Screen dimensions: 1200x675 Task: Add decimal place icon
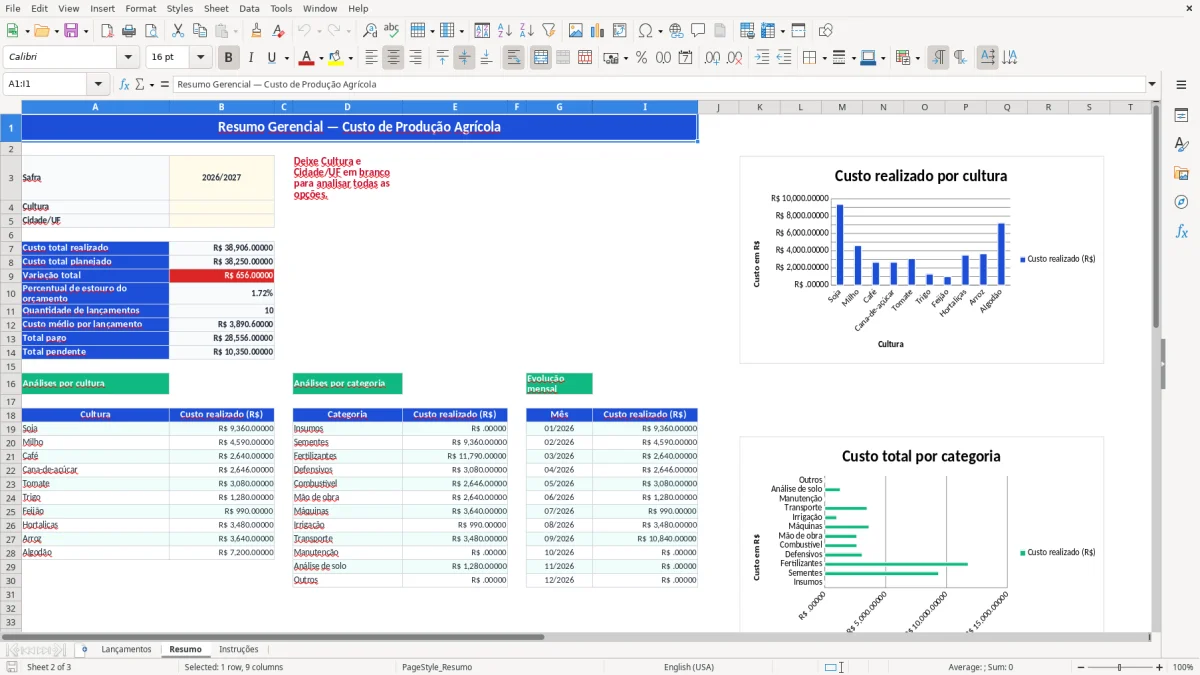712,58
